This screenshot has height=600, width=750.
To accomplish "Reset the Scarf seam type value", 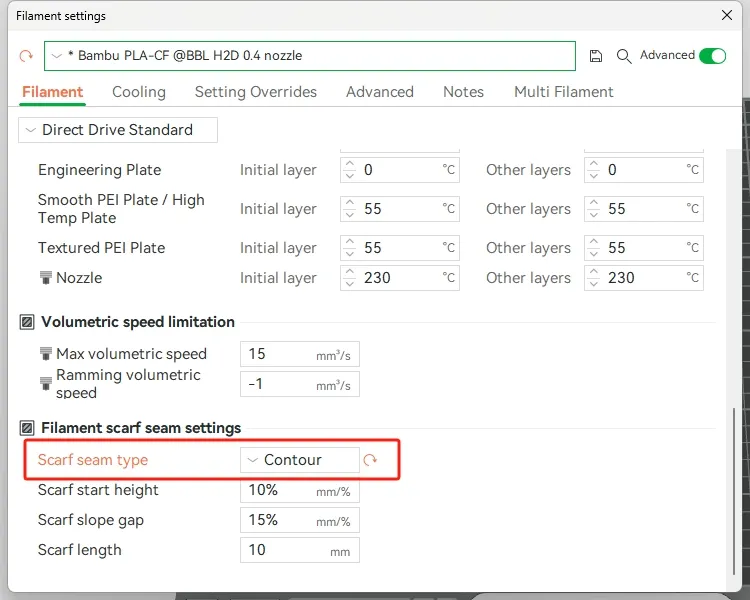I will pos(370,460).
